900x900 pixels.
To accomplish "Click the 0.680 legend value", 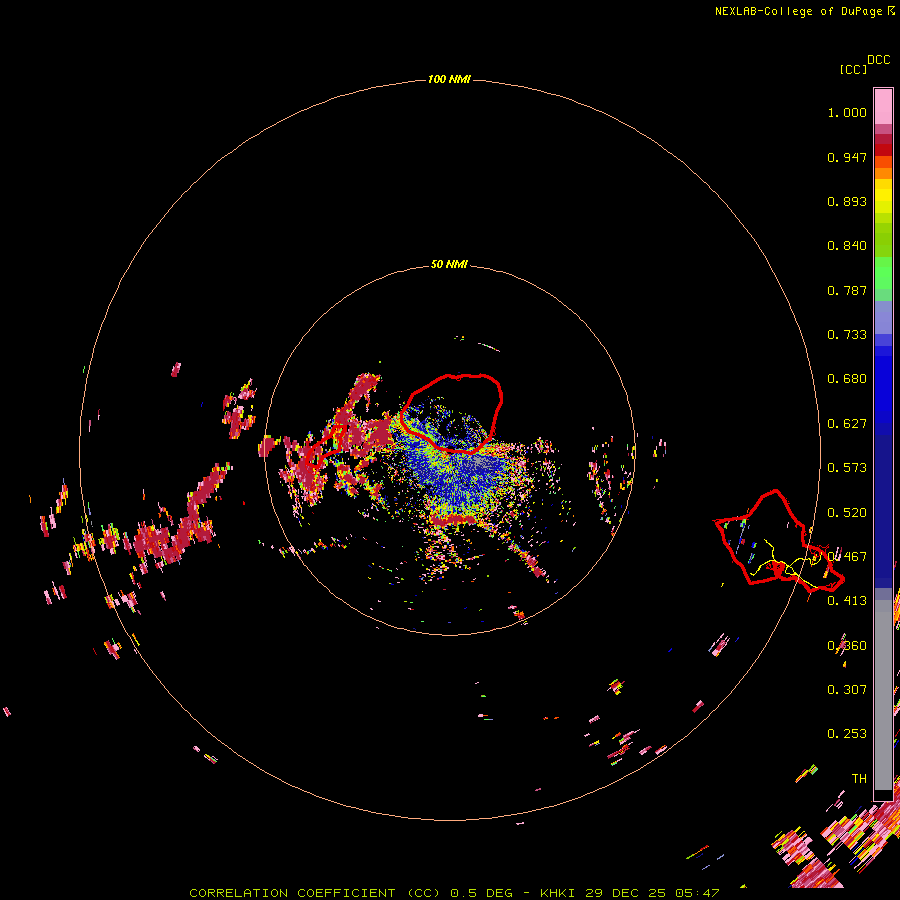I will point(847,379).
